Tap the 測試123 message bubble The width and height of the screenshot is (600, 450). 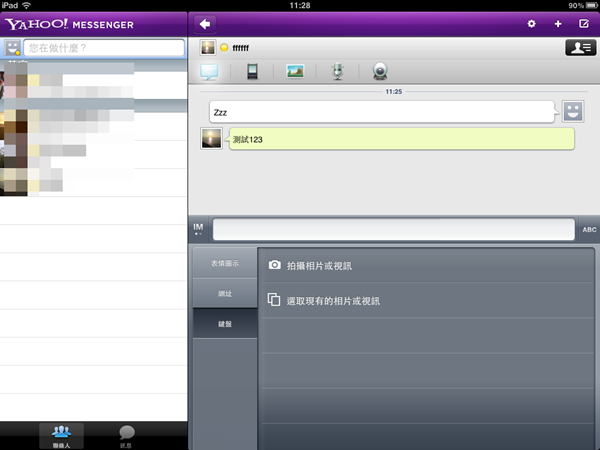coord(402,139)
